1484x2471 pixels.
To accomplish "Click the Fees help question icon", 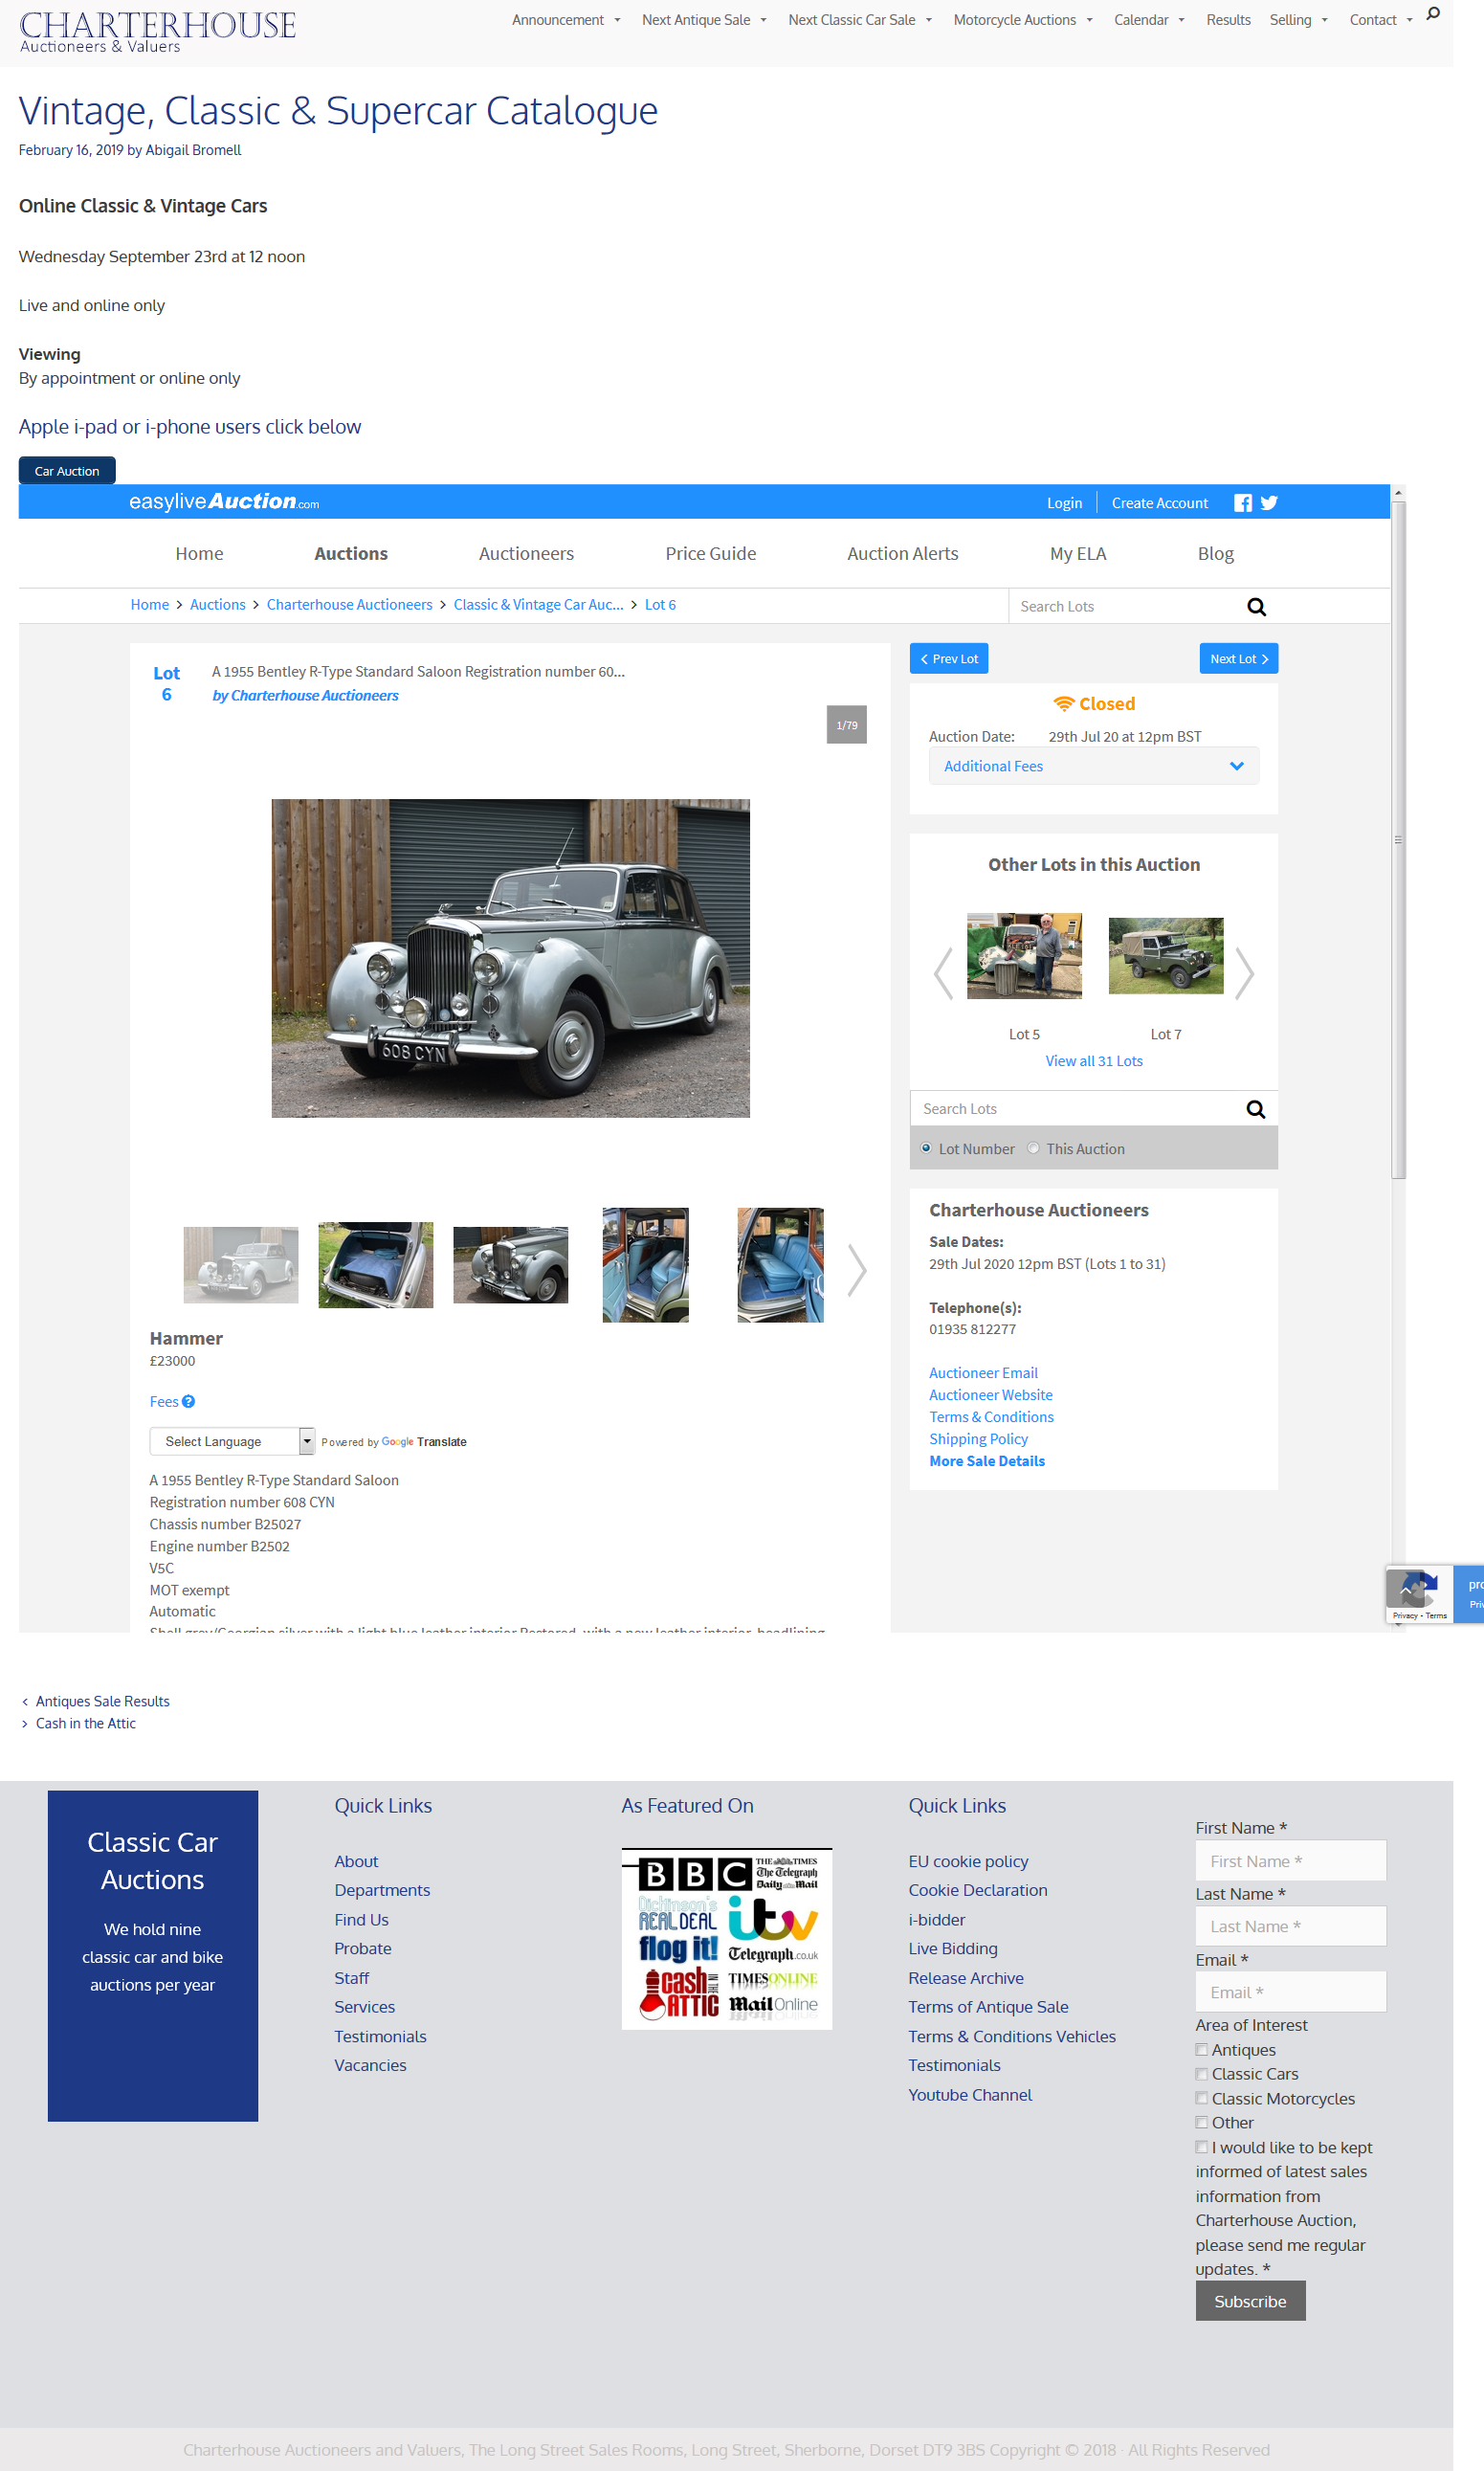I will pyautogui.click(x=188, y=1402).
